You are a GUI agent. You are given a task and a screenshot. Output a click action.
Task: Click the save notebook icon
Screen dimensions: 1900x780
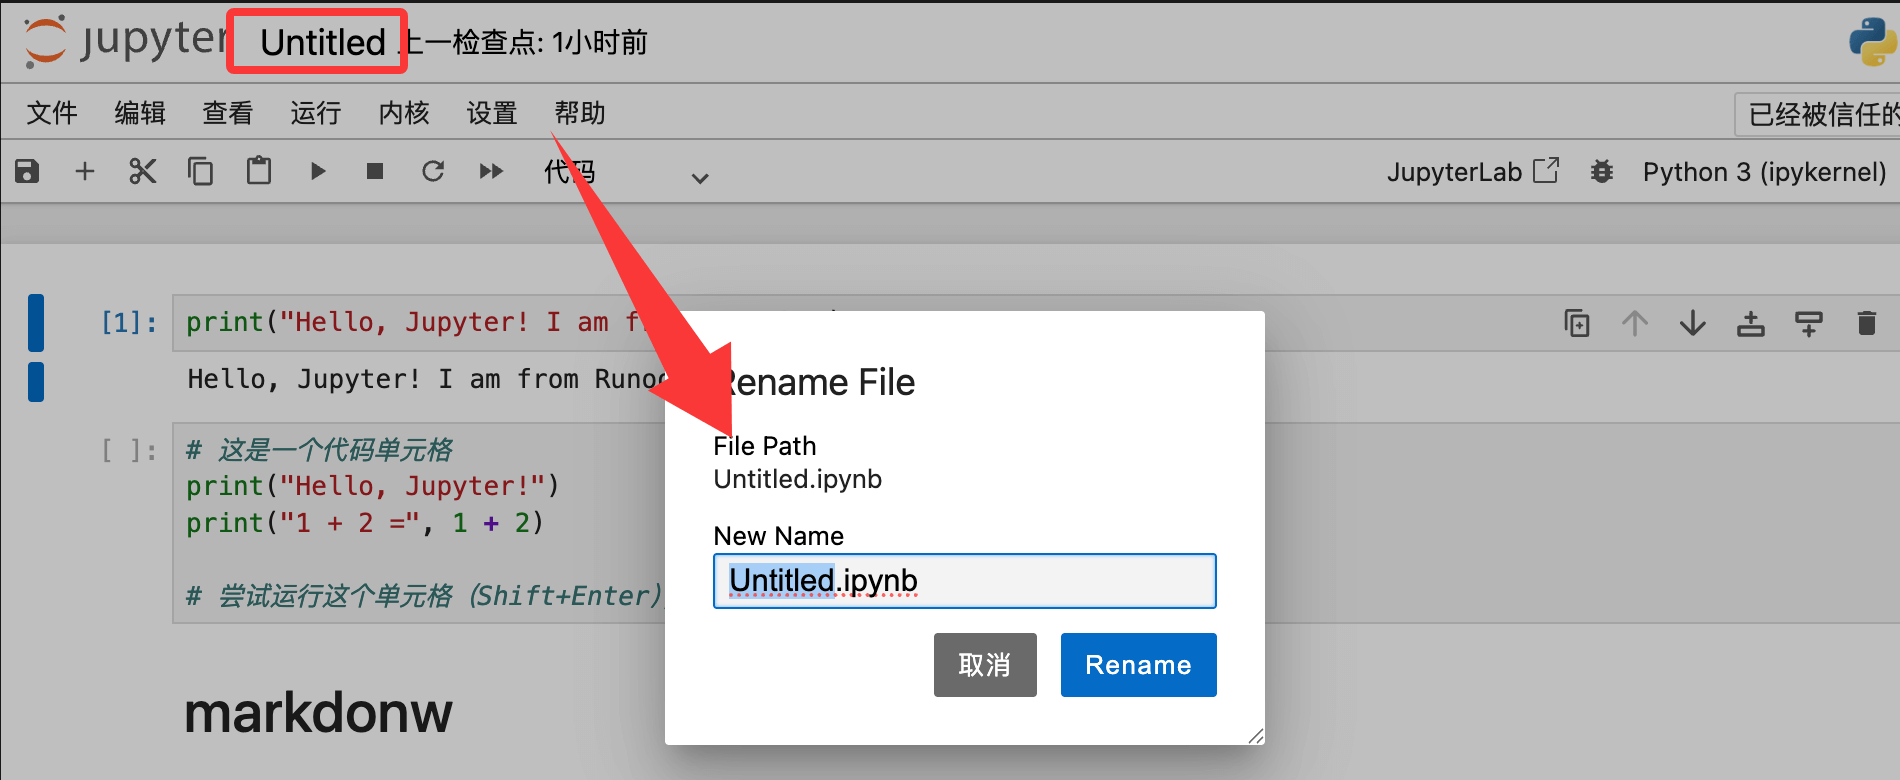coord(27,171)
